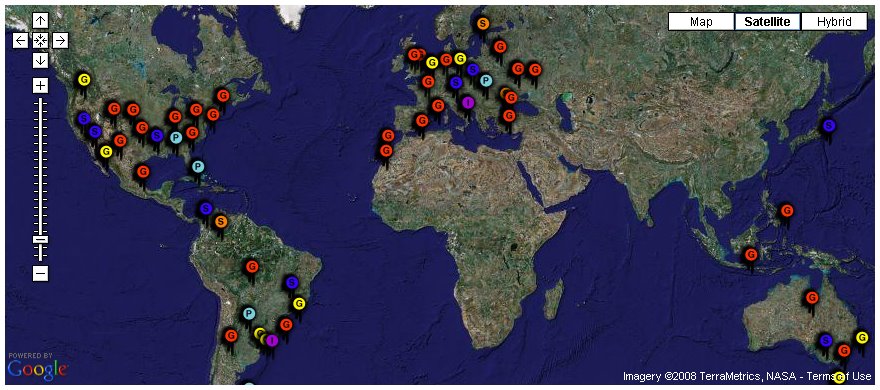Click the pan left arrow

pos(21,40)
